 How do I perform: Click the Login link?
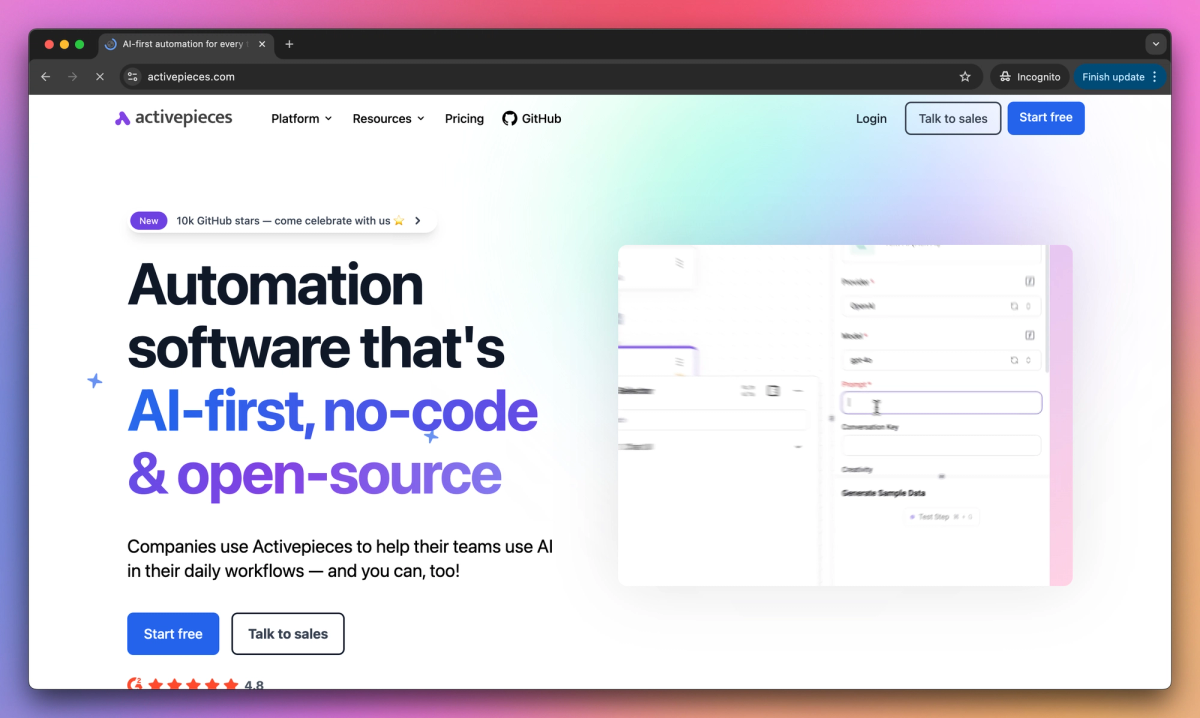click(871, 118)
